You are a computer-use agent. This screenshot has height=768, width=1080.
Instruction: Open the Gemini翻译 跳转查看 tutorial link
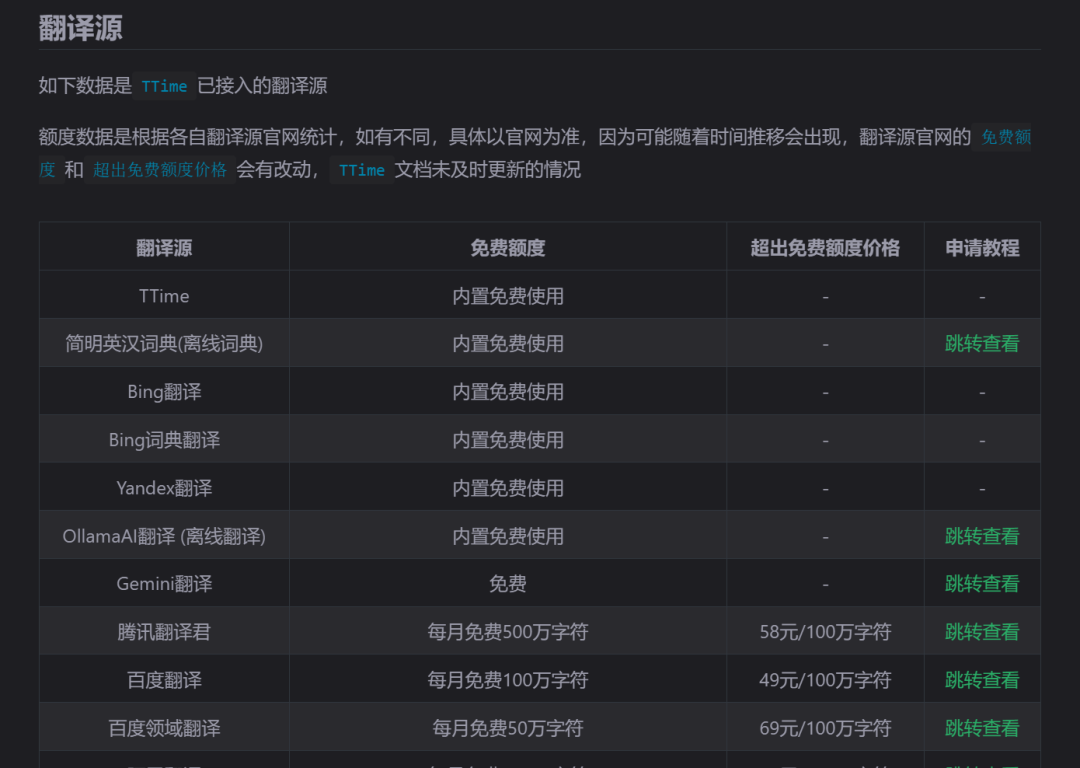pyautogui.click(x=982, y=583)
